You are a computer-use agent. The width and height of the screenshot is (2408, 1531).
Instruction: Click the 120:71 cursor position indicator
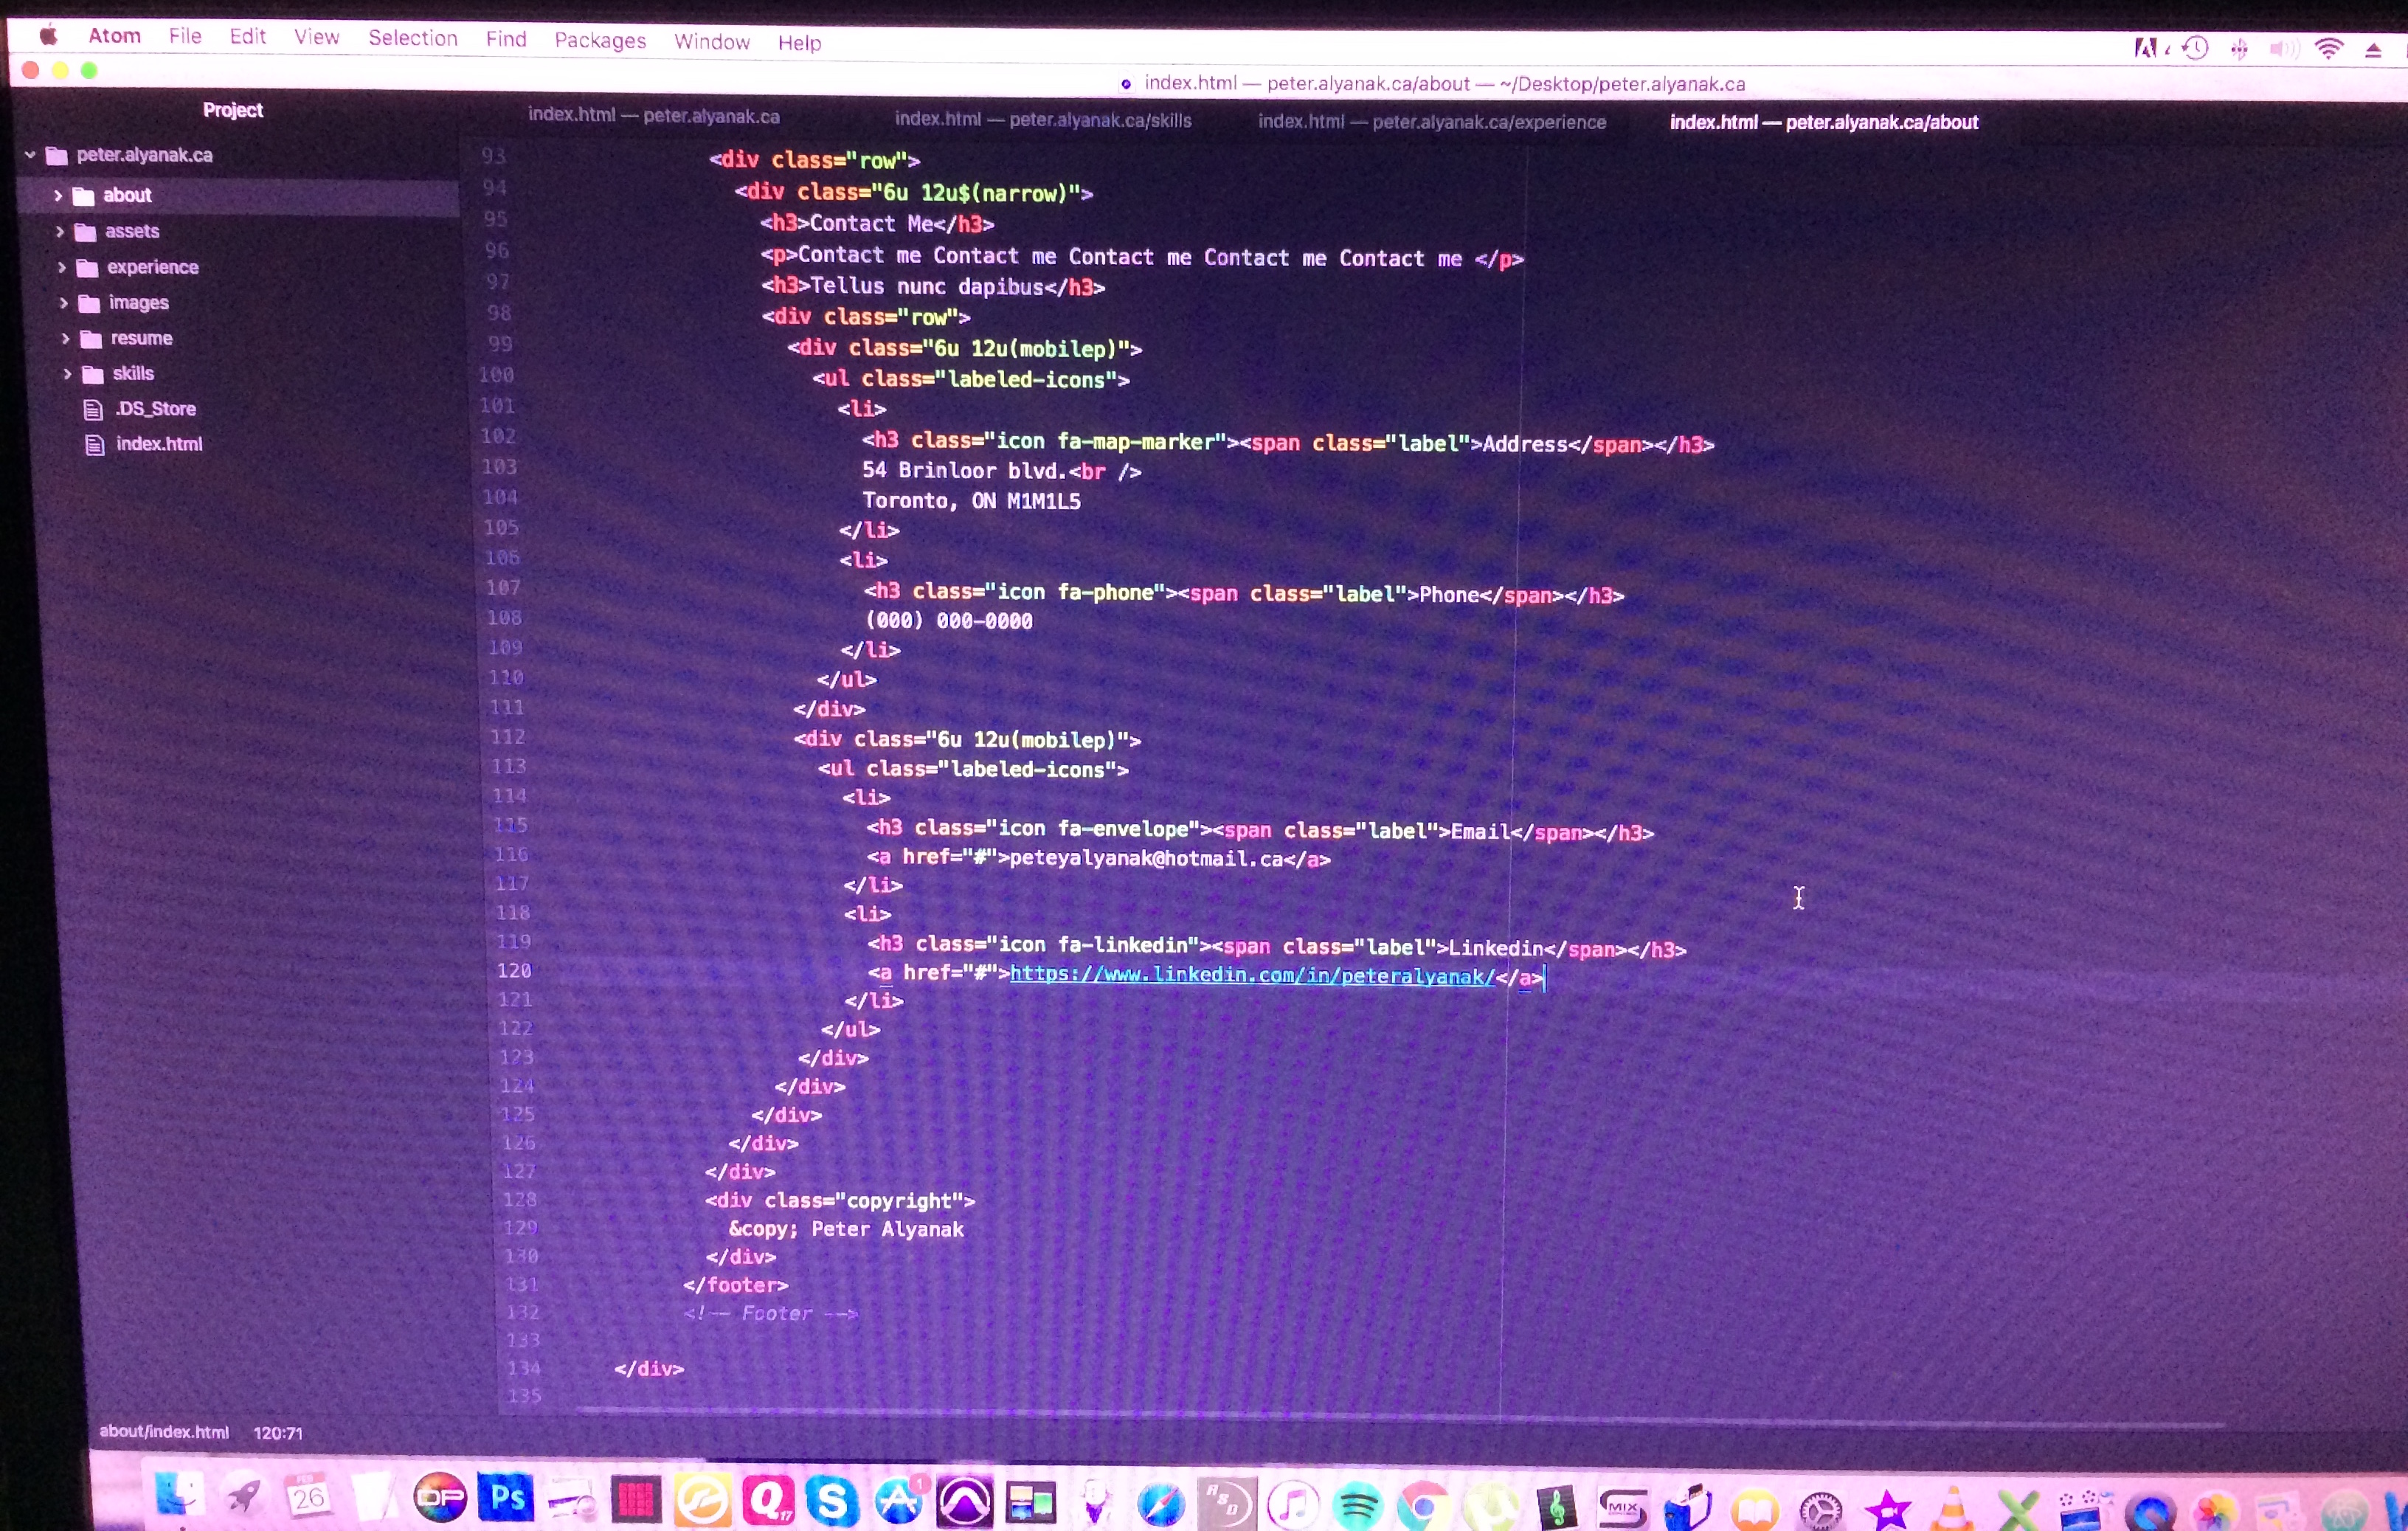pyautogui.click(x=277, y=1432)
